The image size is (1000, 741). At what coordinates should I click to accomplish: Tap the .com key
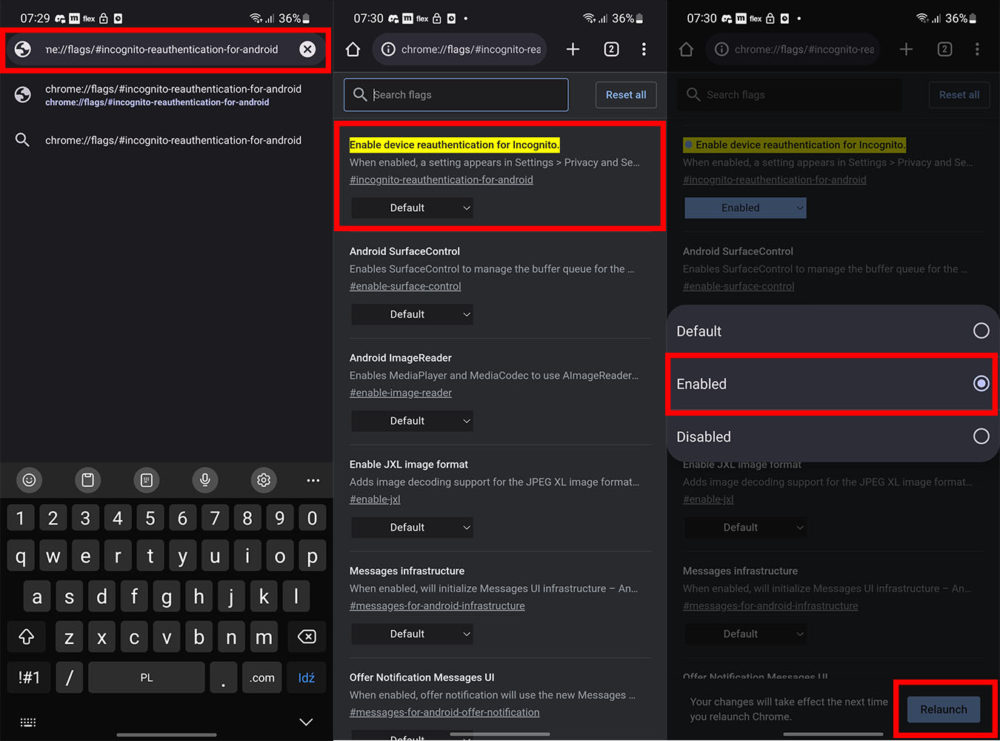pos(261,678)
